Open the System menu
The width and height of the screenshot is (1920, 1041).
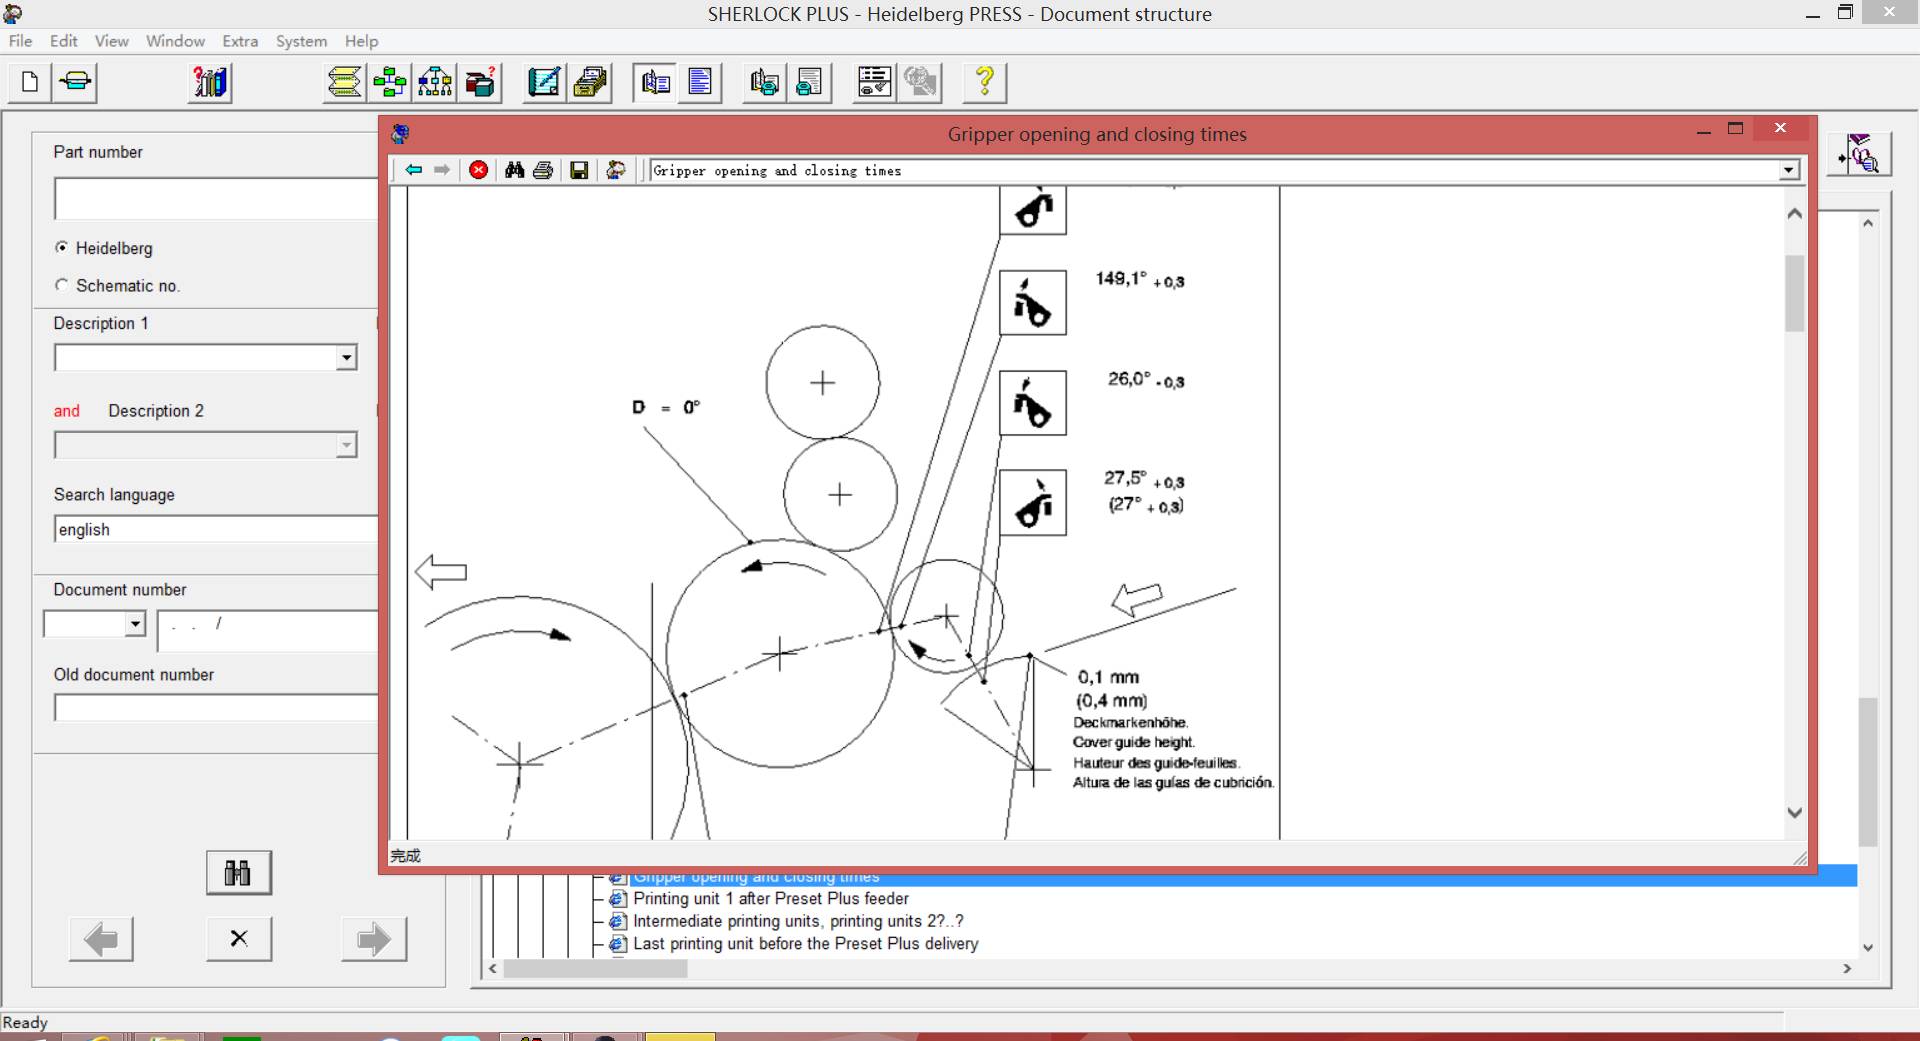(301, 41)
